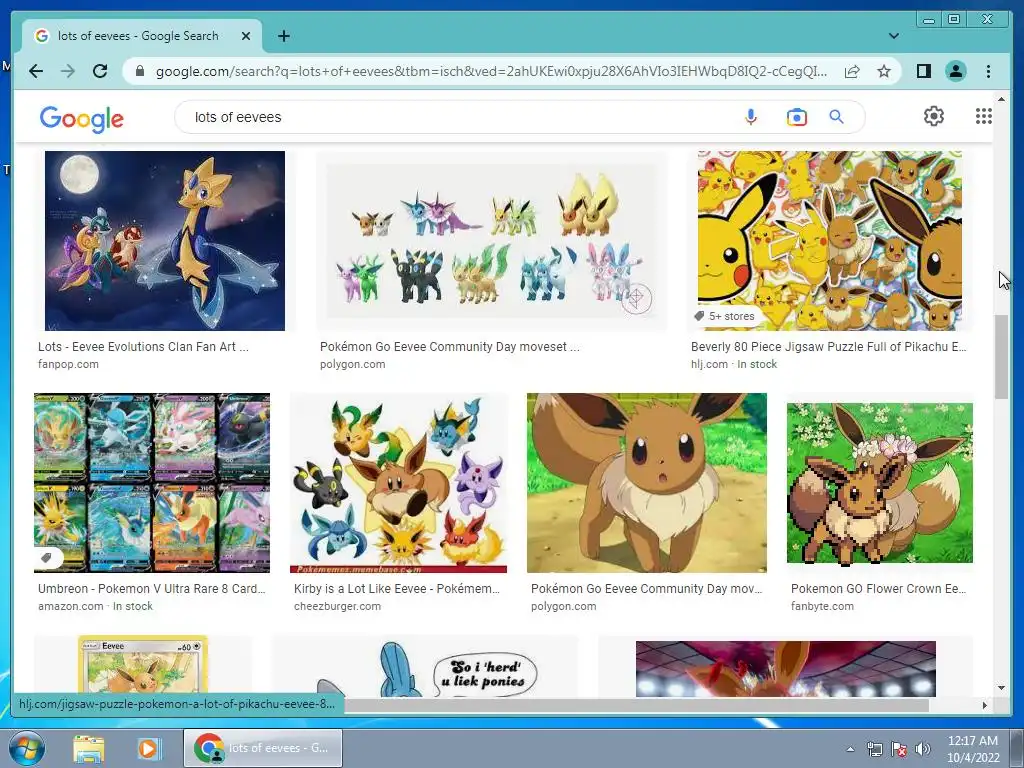
Task: Open the Eevee Evolutions Clan fan art image
Action: tap(165, 241)
